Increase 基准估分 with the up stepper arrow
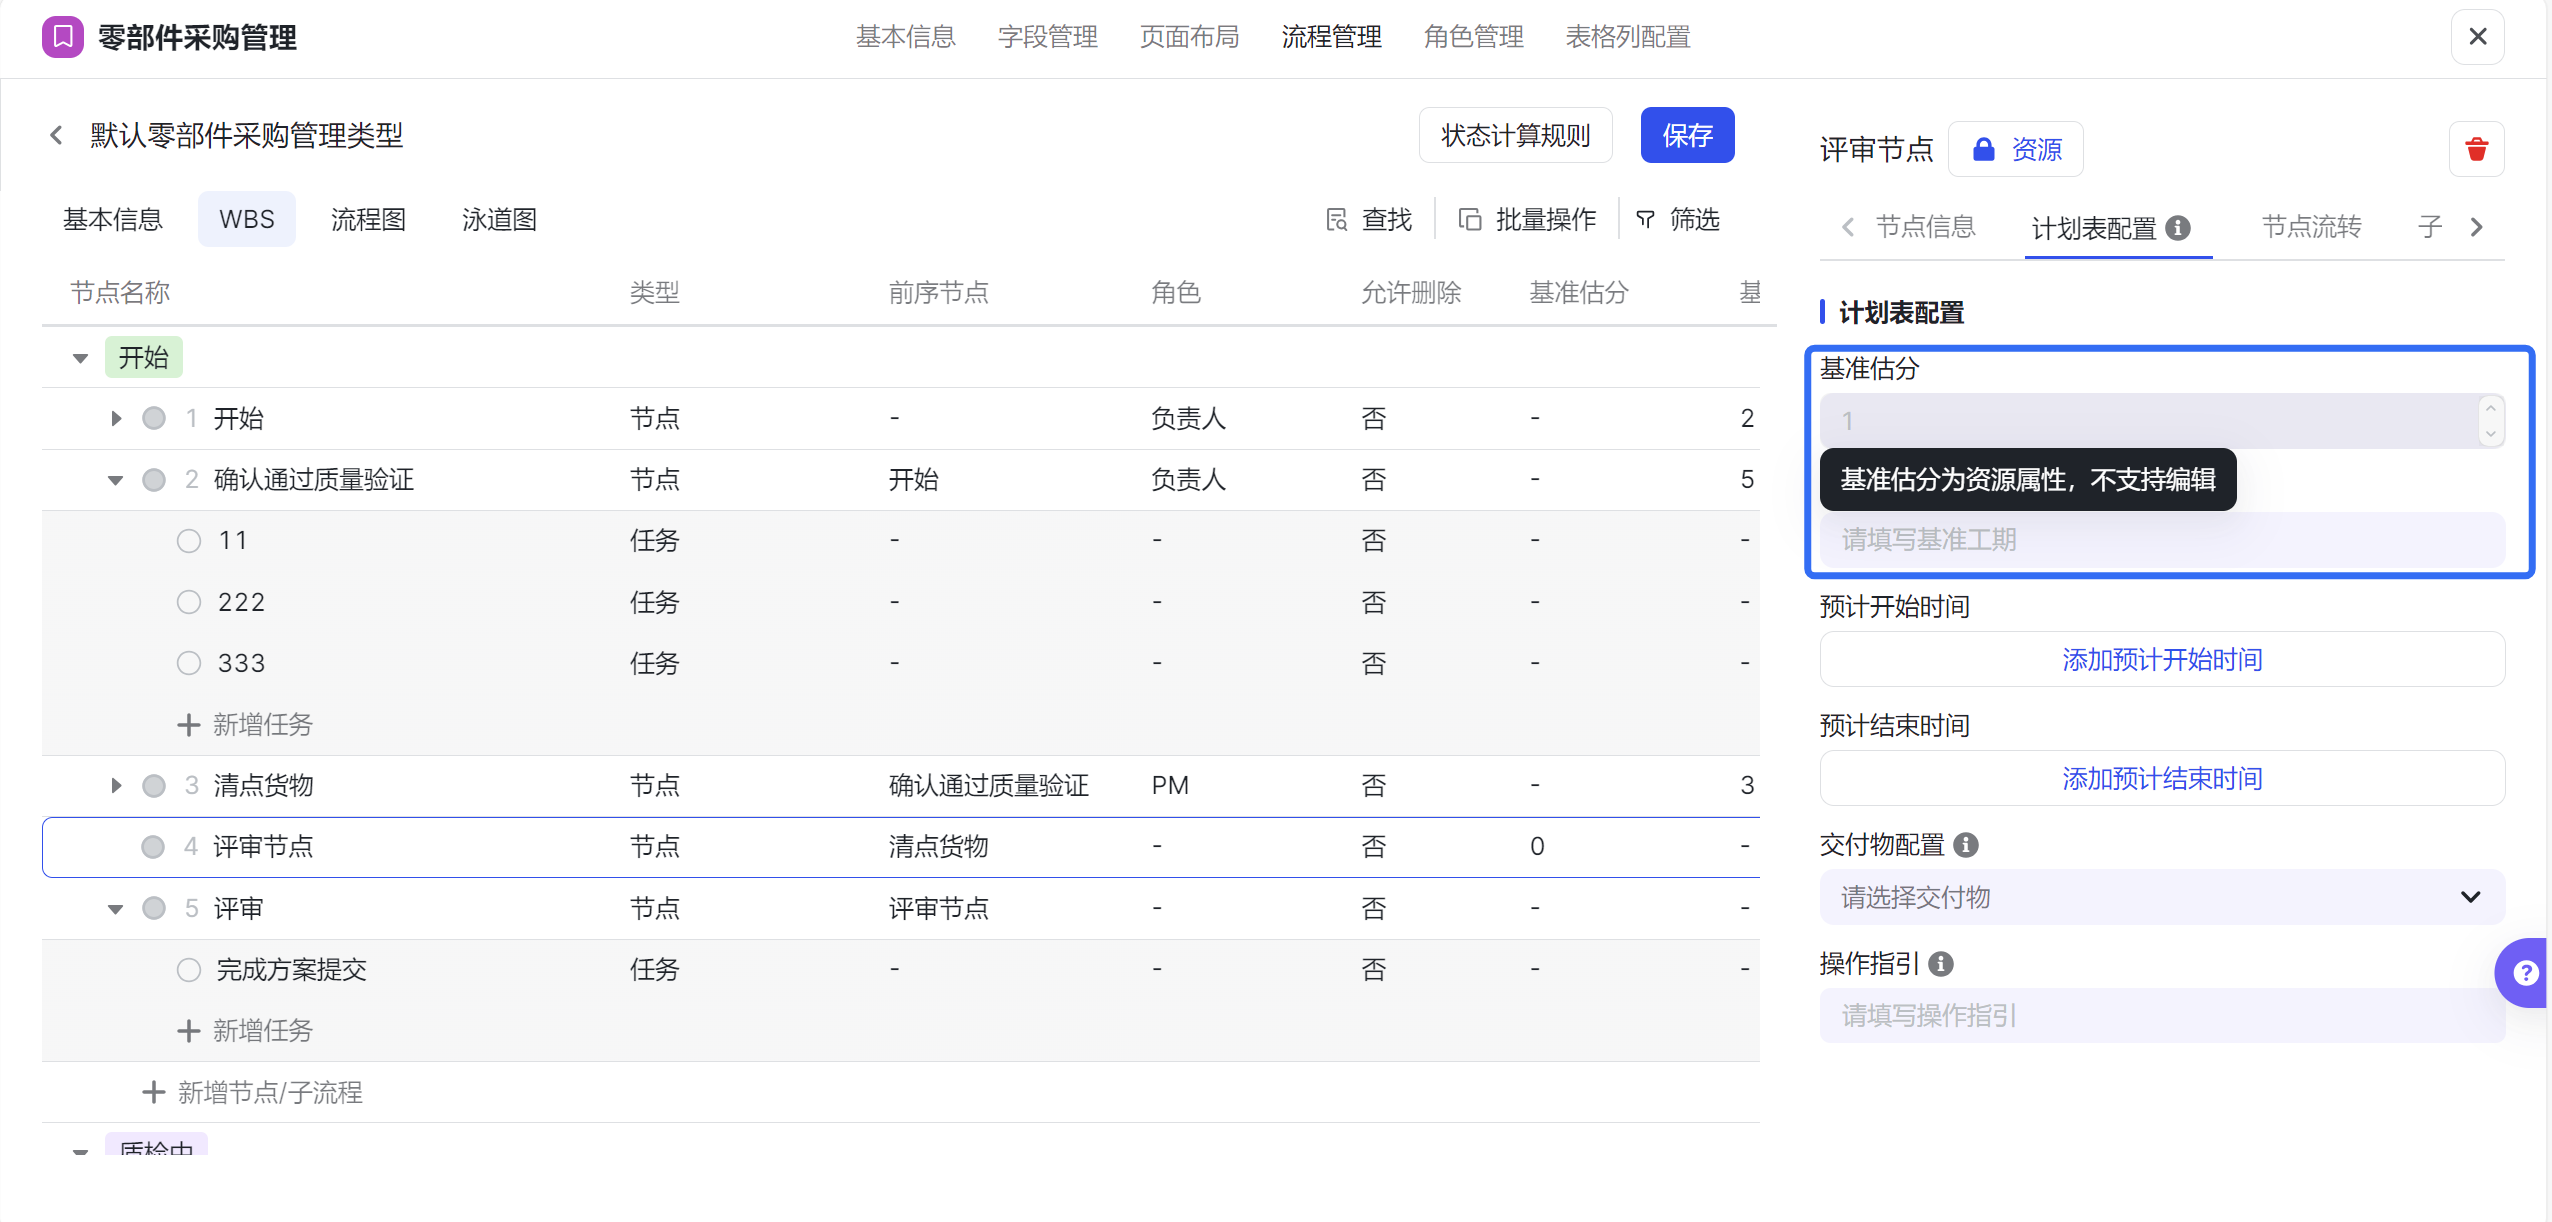The height and width of the screenshot is (1222, 2552). 2490,408
